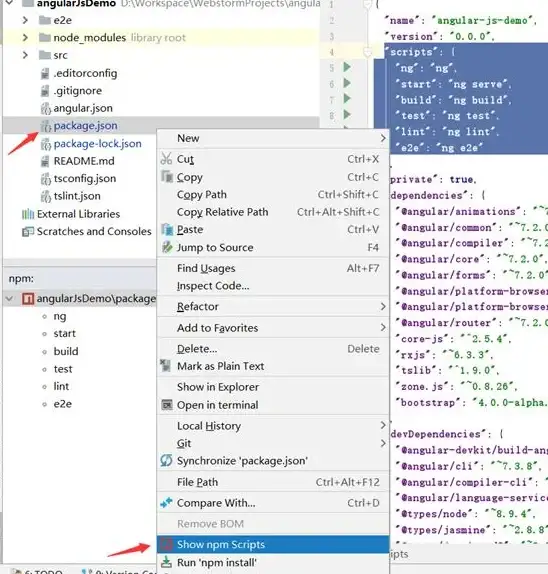Click the '@types/node' devDependency line
The width and height of the screenshot is (548, 574).
pos(466,514)
